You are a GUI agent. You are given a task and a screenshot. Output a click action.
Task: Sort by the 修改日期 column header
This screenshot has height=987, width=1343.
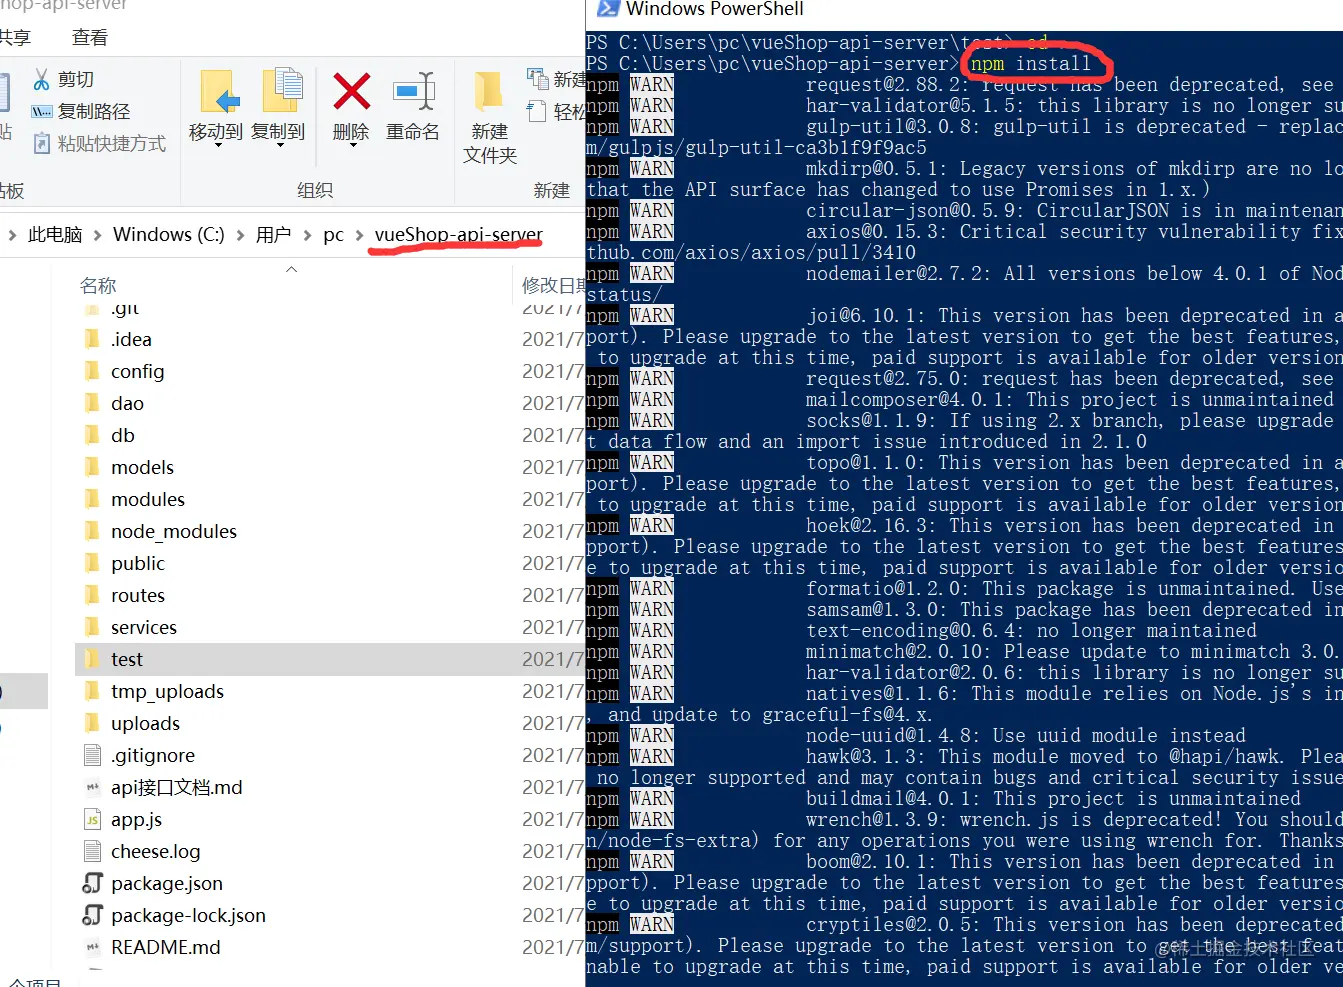[x=553, y=286]
